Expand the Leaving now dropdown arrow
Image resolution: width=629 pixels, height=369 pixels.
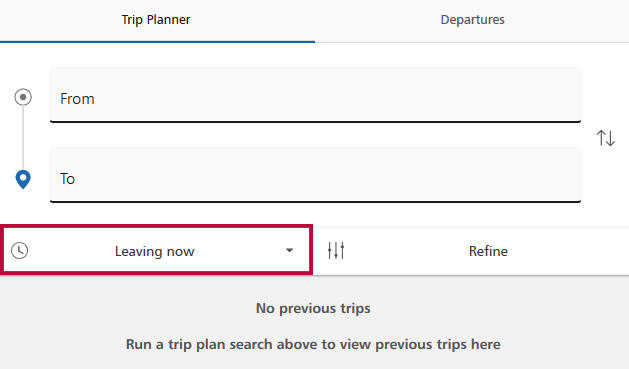pyautogui.click(x=289, y=251)
